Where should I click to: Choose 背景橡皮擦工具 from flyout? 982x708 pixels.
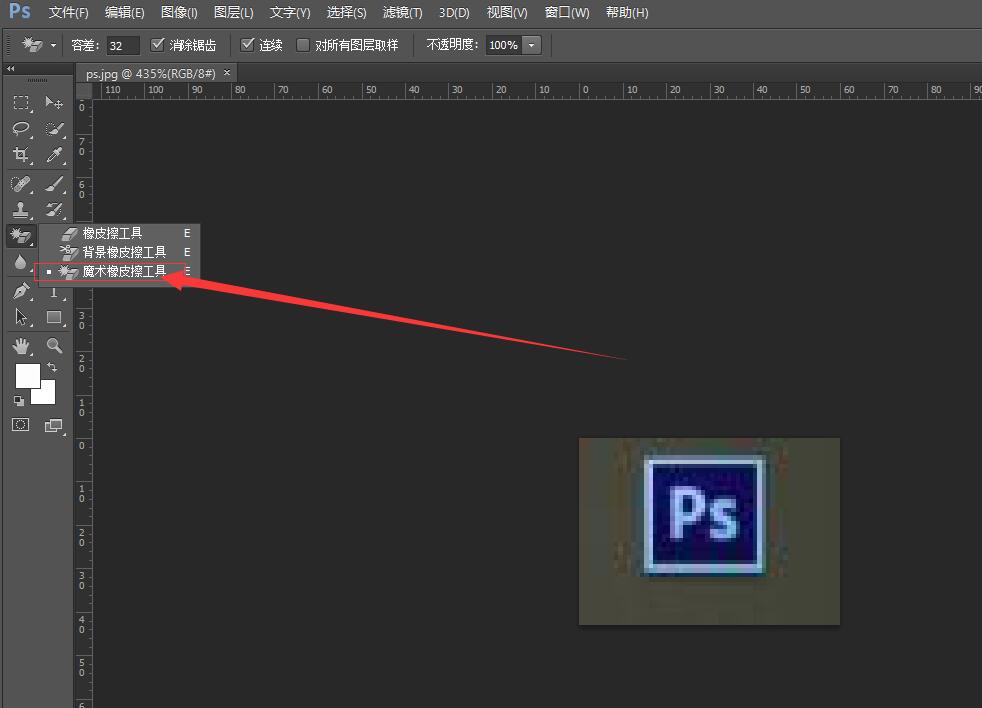click(120, 252)
